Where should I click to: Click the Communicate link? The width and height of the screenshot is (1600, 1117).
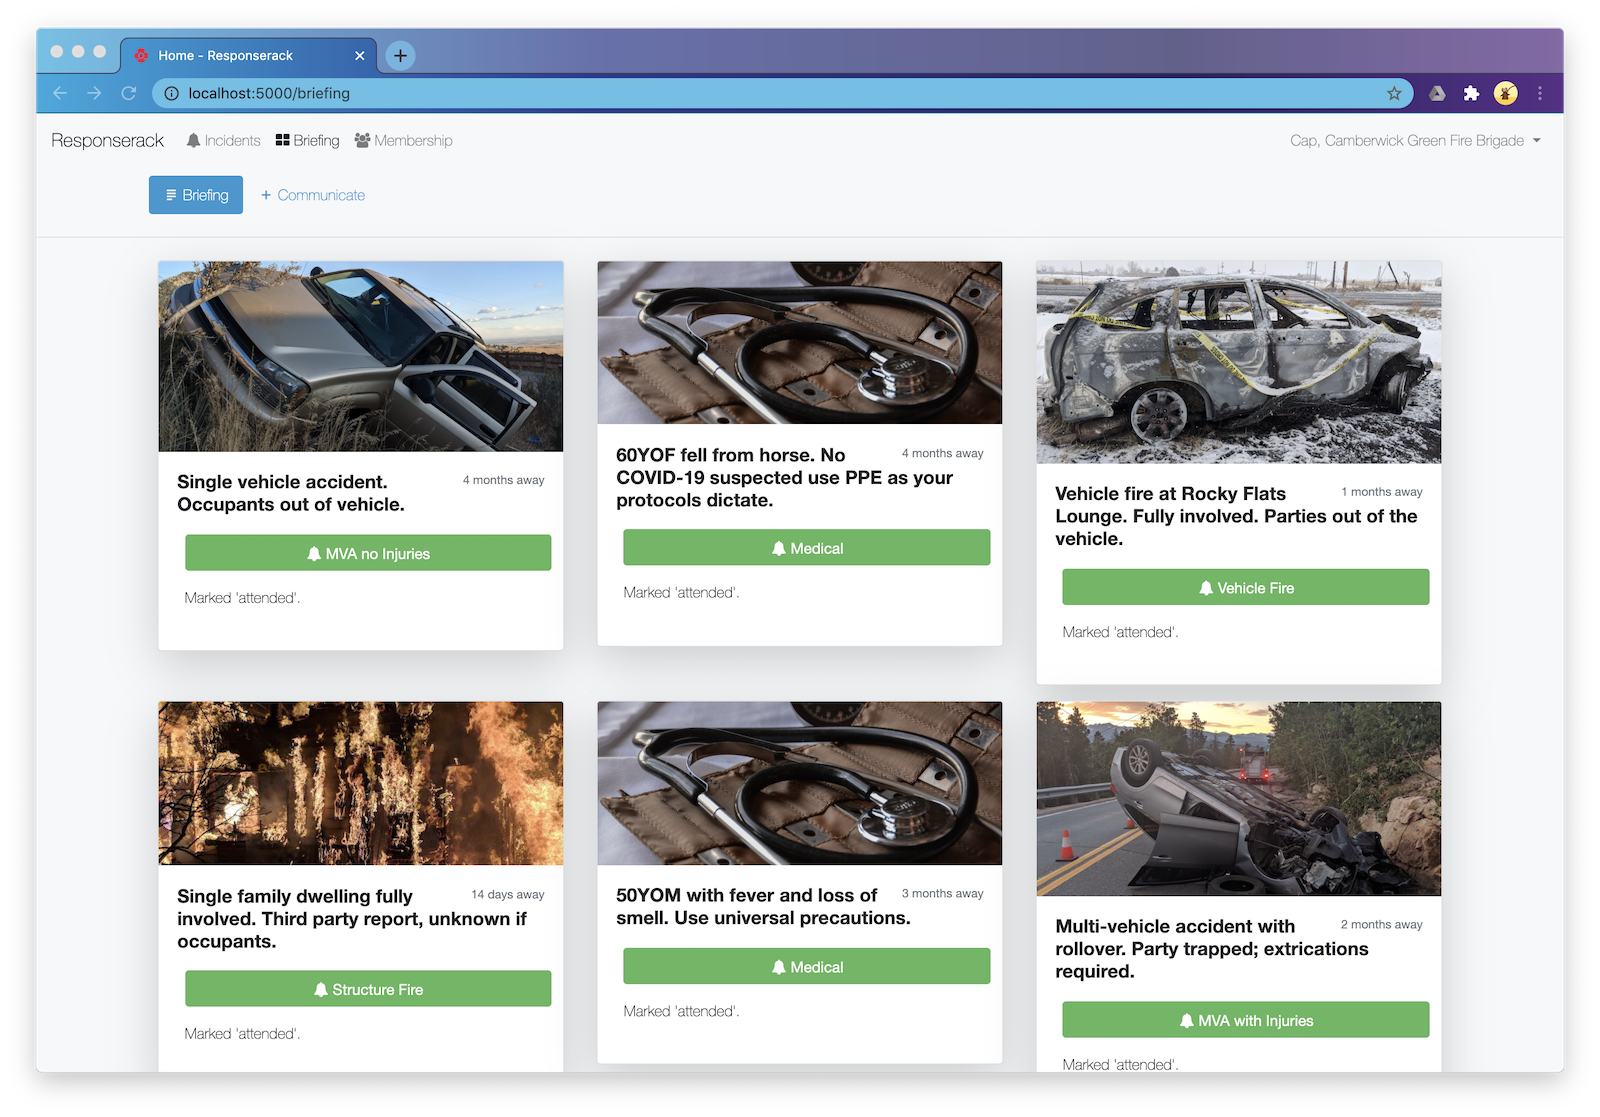coord(313,195)
